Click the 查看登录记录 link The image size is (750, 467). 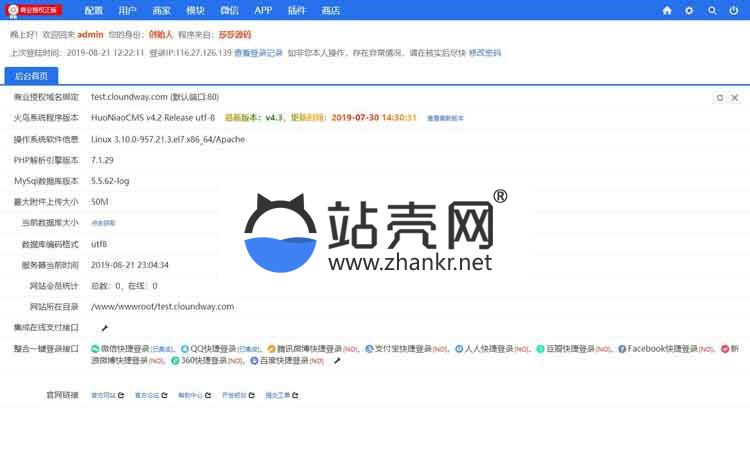click(258, 52)
